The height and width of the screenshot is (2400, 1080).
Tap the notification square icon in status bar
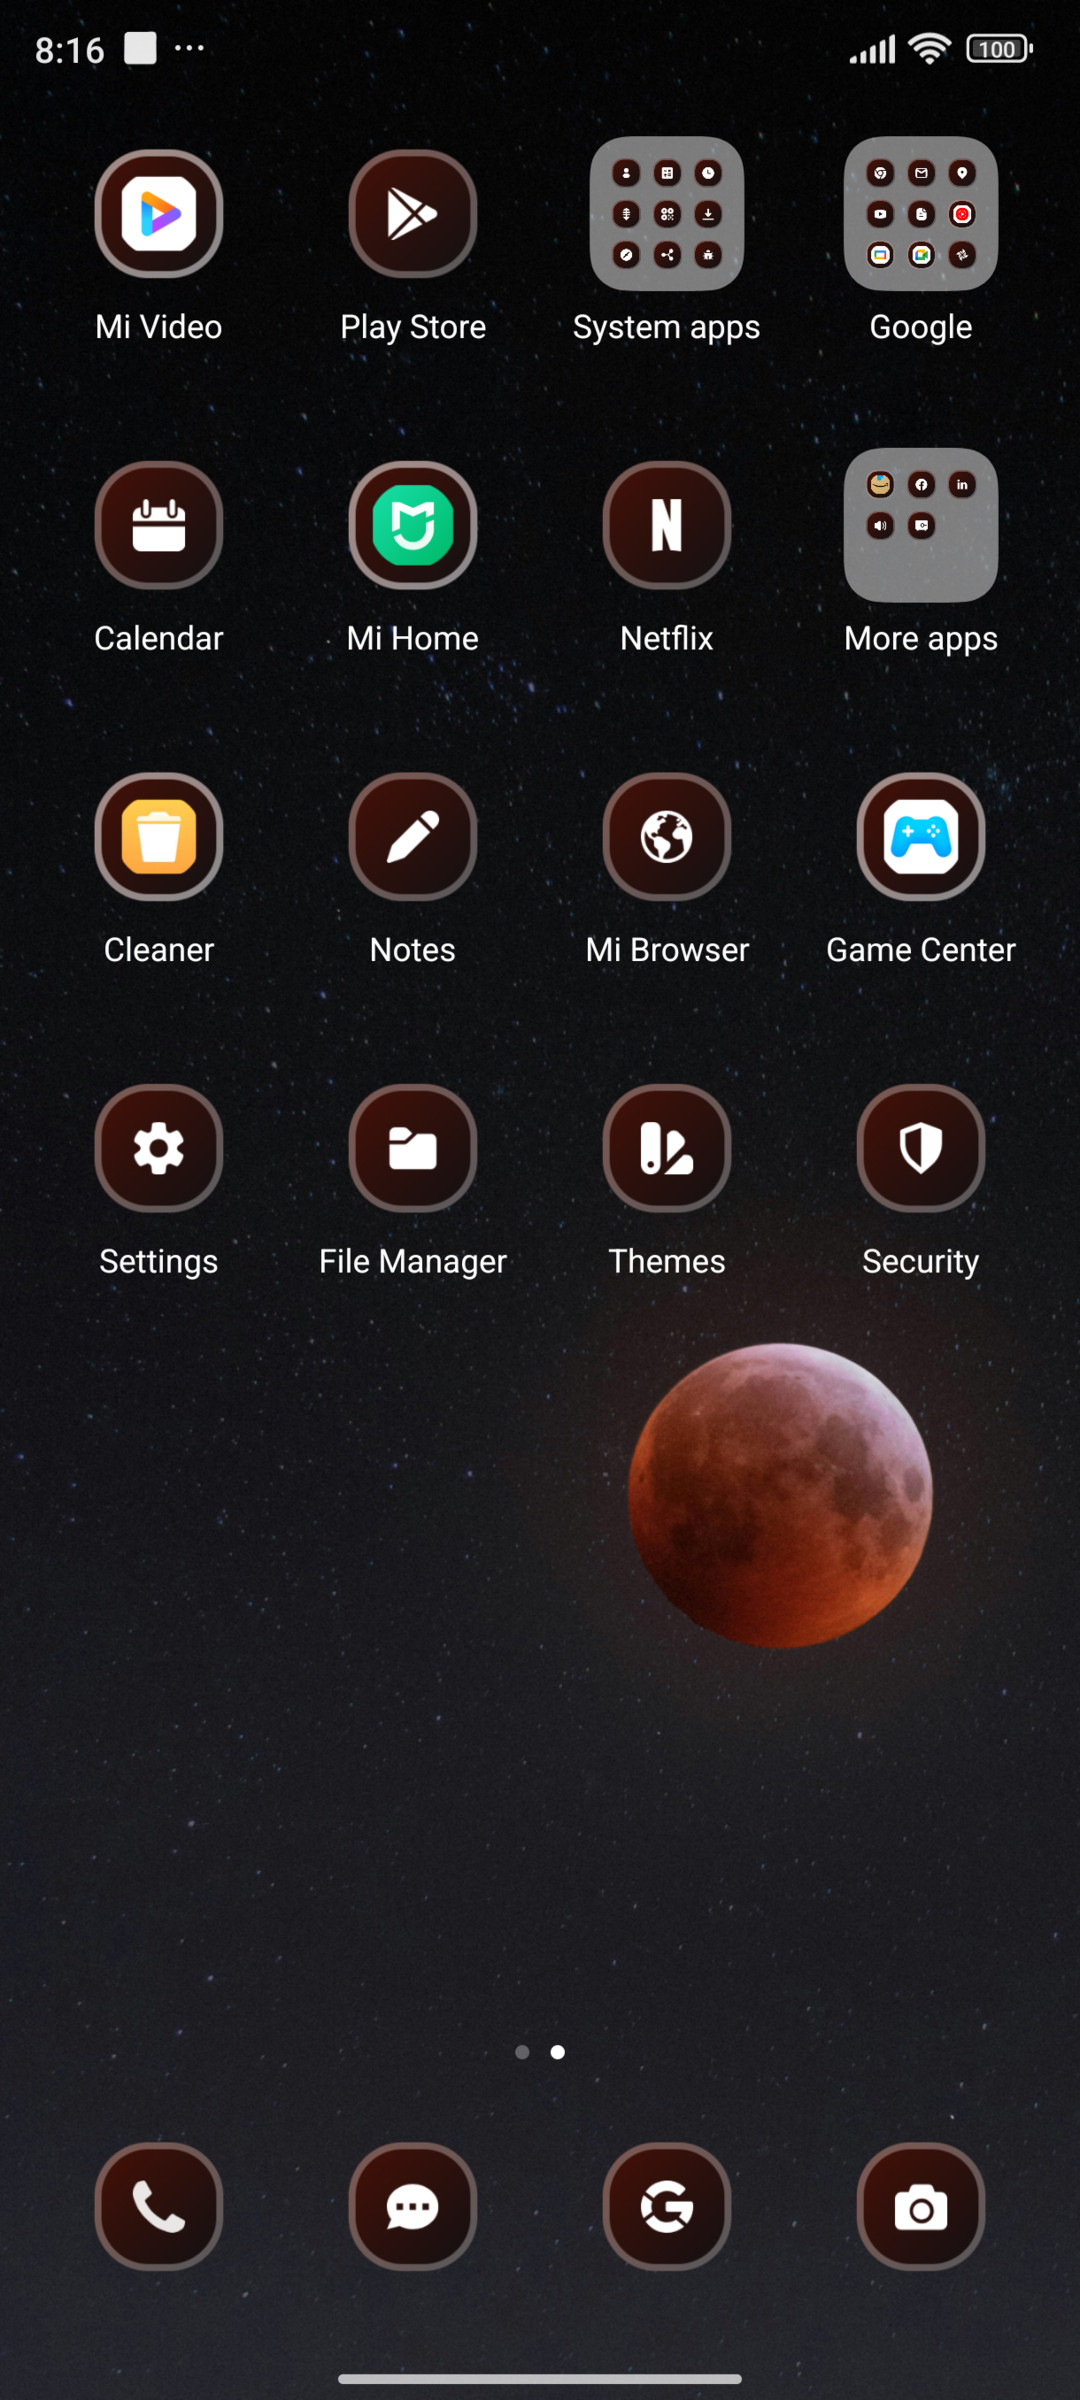[x=141, y=47]
